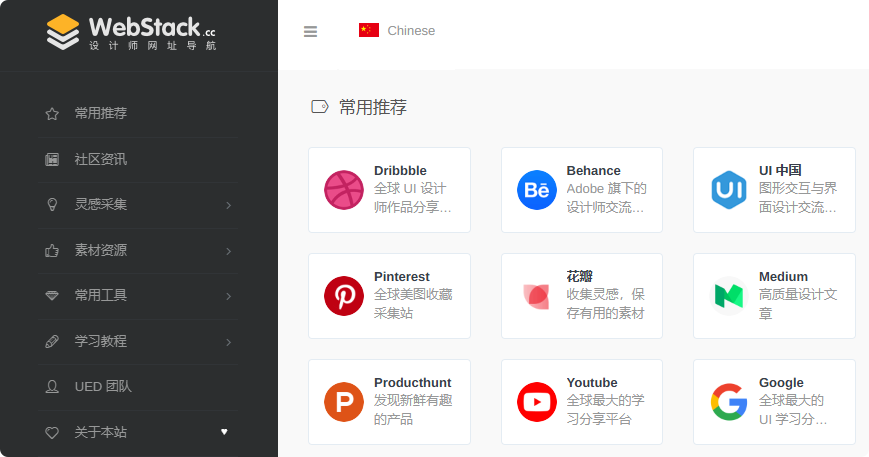Click the multicolor Google G logo

point(729,402)
